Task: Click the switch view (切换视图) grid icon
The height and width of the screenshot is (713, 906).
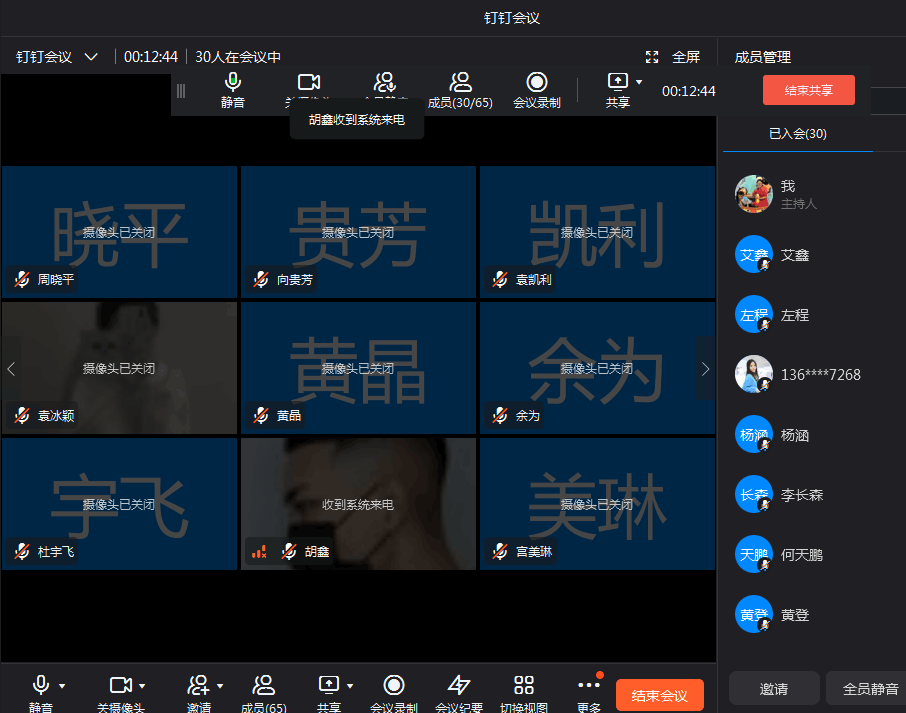Action: click(x=524, y=685)
